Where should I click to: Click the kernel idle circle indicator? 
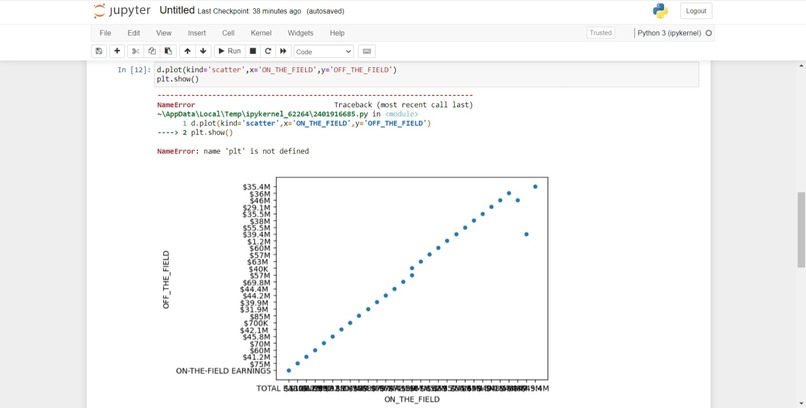708,33
